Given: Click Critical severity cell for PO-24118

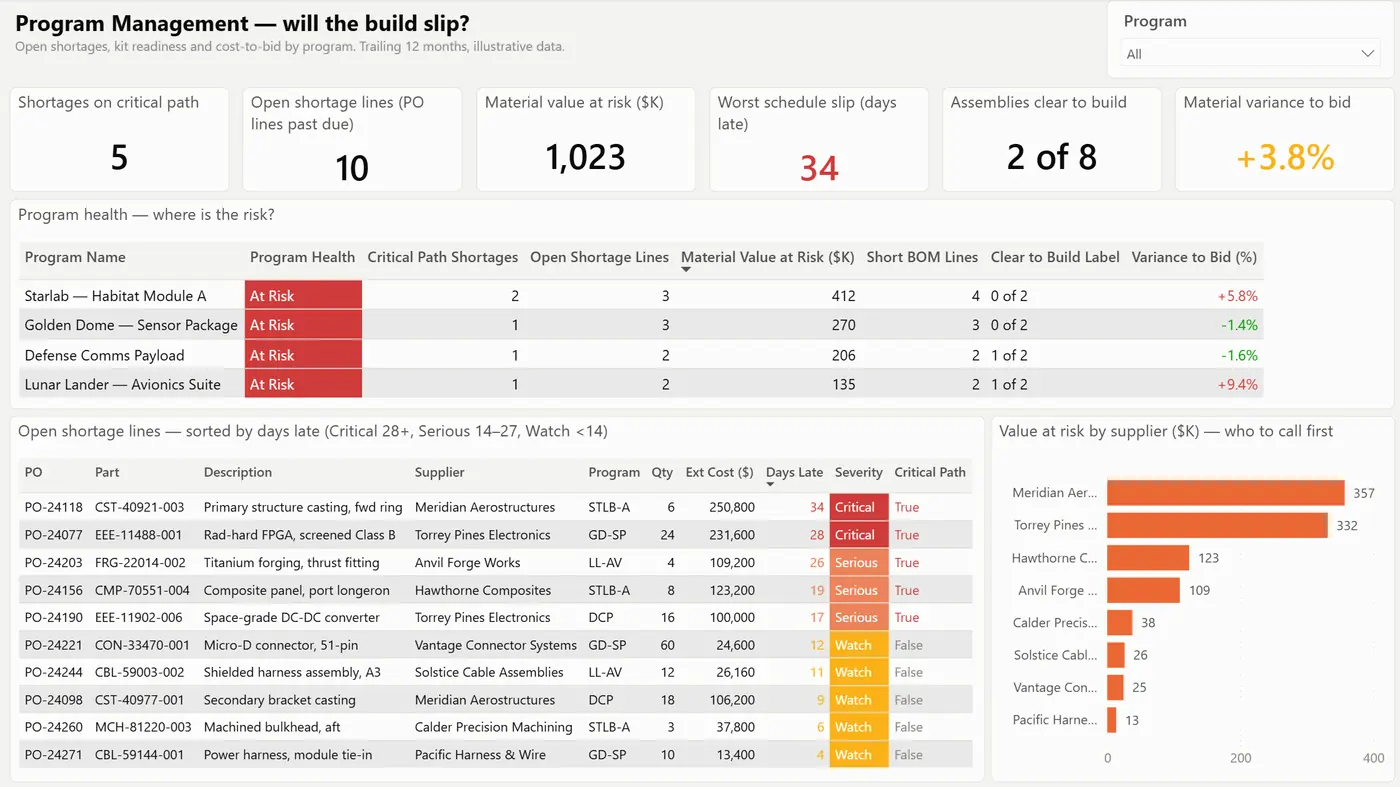Looking at the screenshot, I should pos(858,507).
